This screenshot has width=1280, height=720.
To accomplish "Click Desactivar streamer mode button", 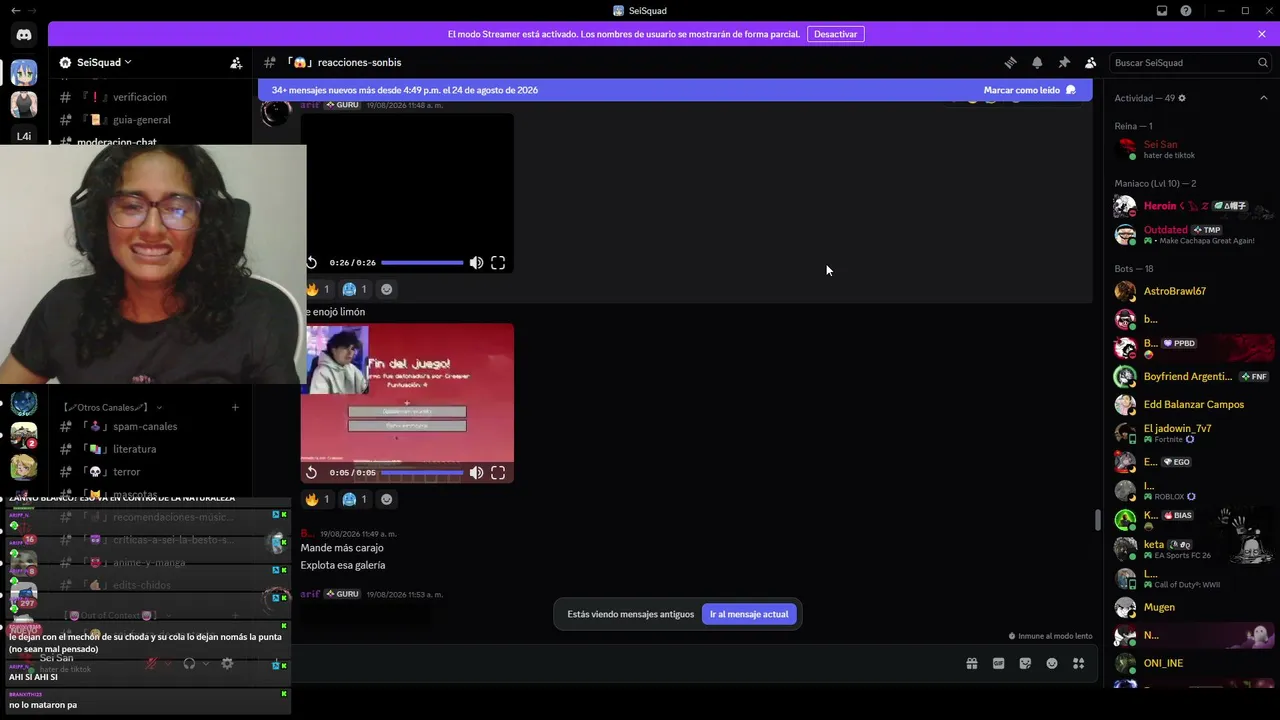I will coord(835,34).
